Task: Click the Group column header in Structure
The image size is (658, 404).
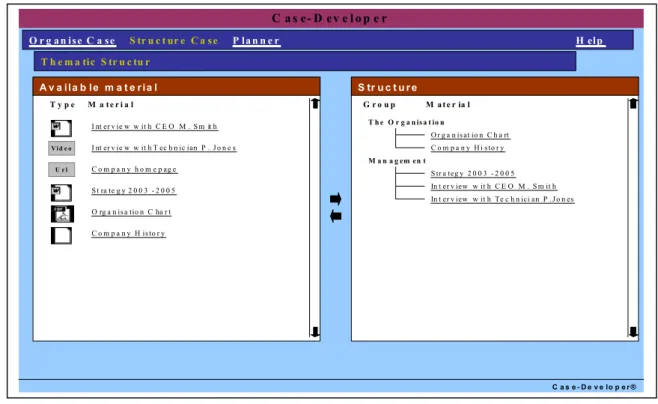Action: (x=379, y=104)
